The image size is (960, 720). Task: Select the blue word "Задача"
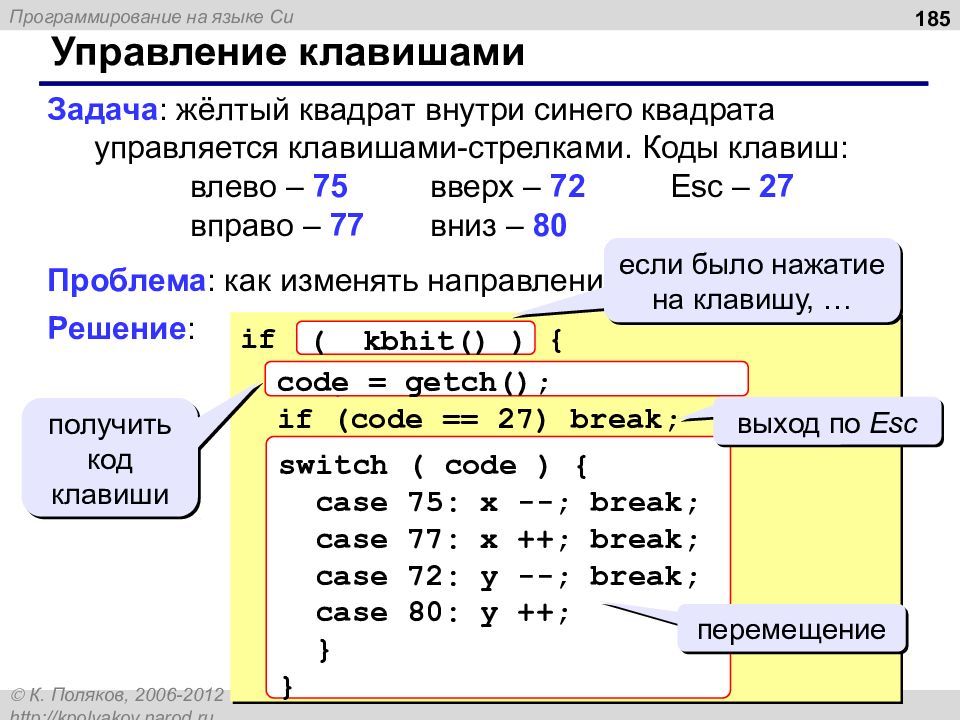point(102,110)
